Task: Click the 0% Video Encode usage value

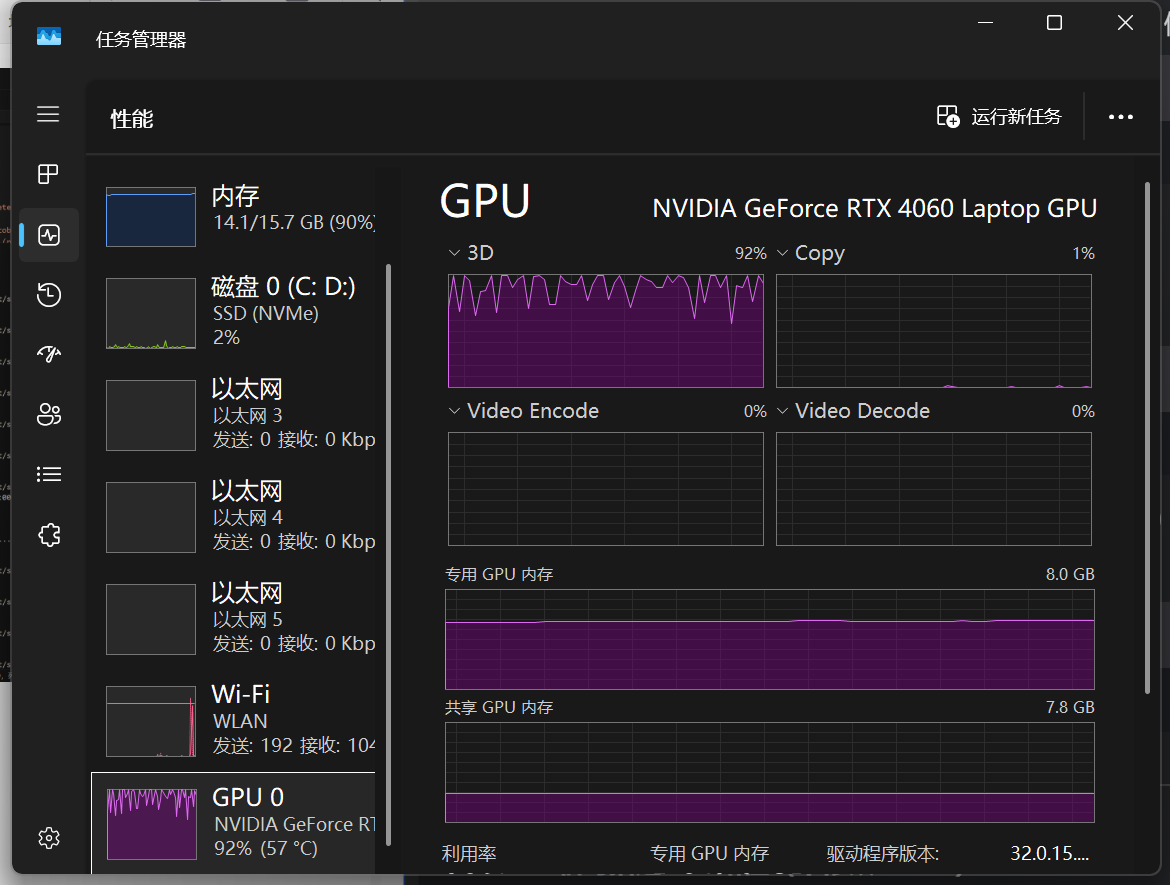Action: coord(755,411)
